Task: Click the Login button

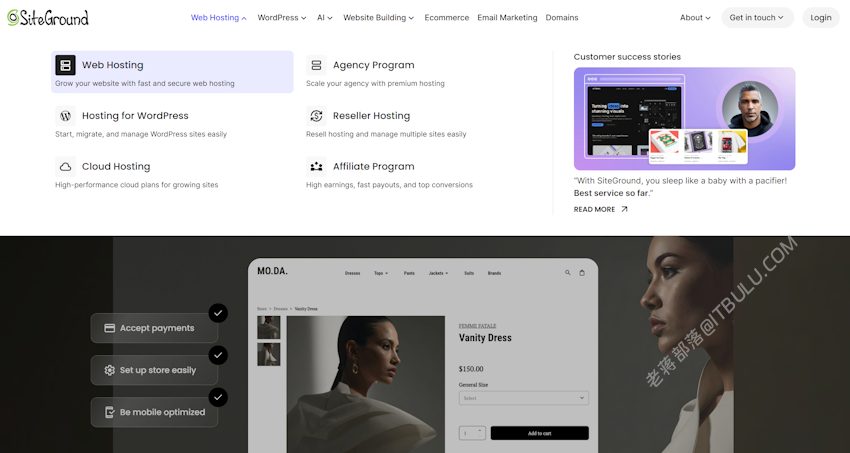Action: point(821,17)
